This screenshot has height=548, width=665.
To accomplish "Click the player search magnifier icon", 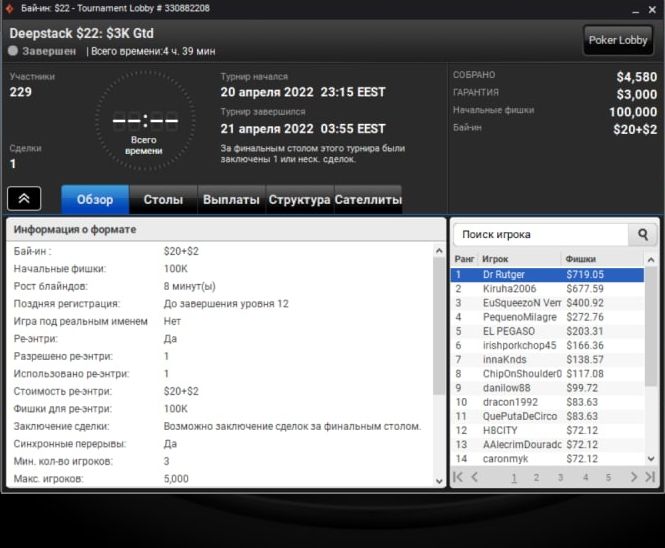I will click(643, 234).
